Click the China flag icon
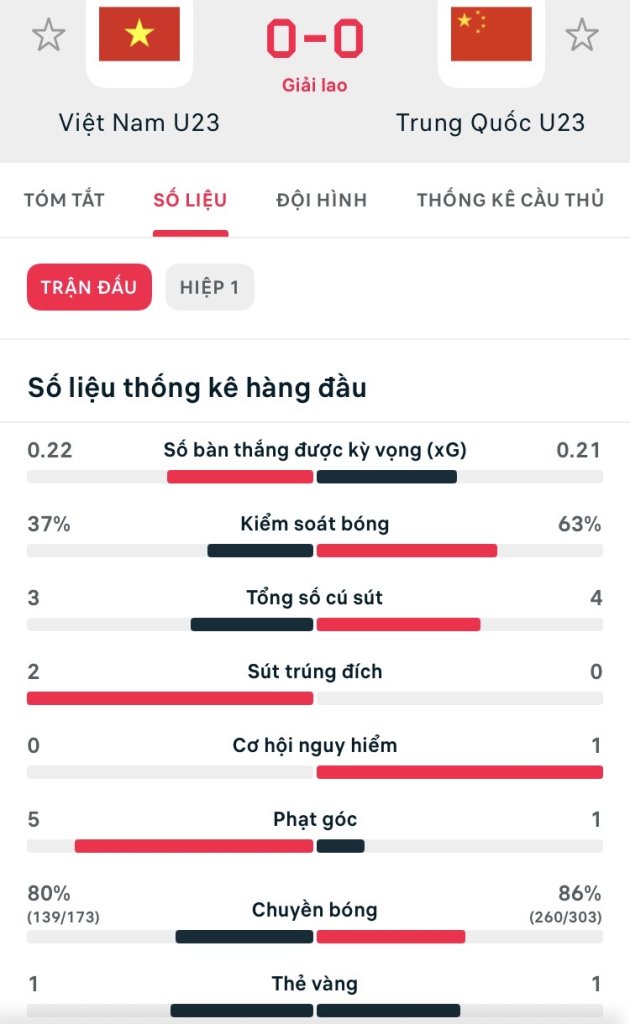This screenshot has height=1024, width=630. (x=491, y=35)
